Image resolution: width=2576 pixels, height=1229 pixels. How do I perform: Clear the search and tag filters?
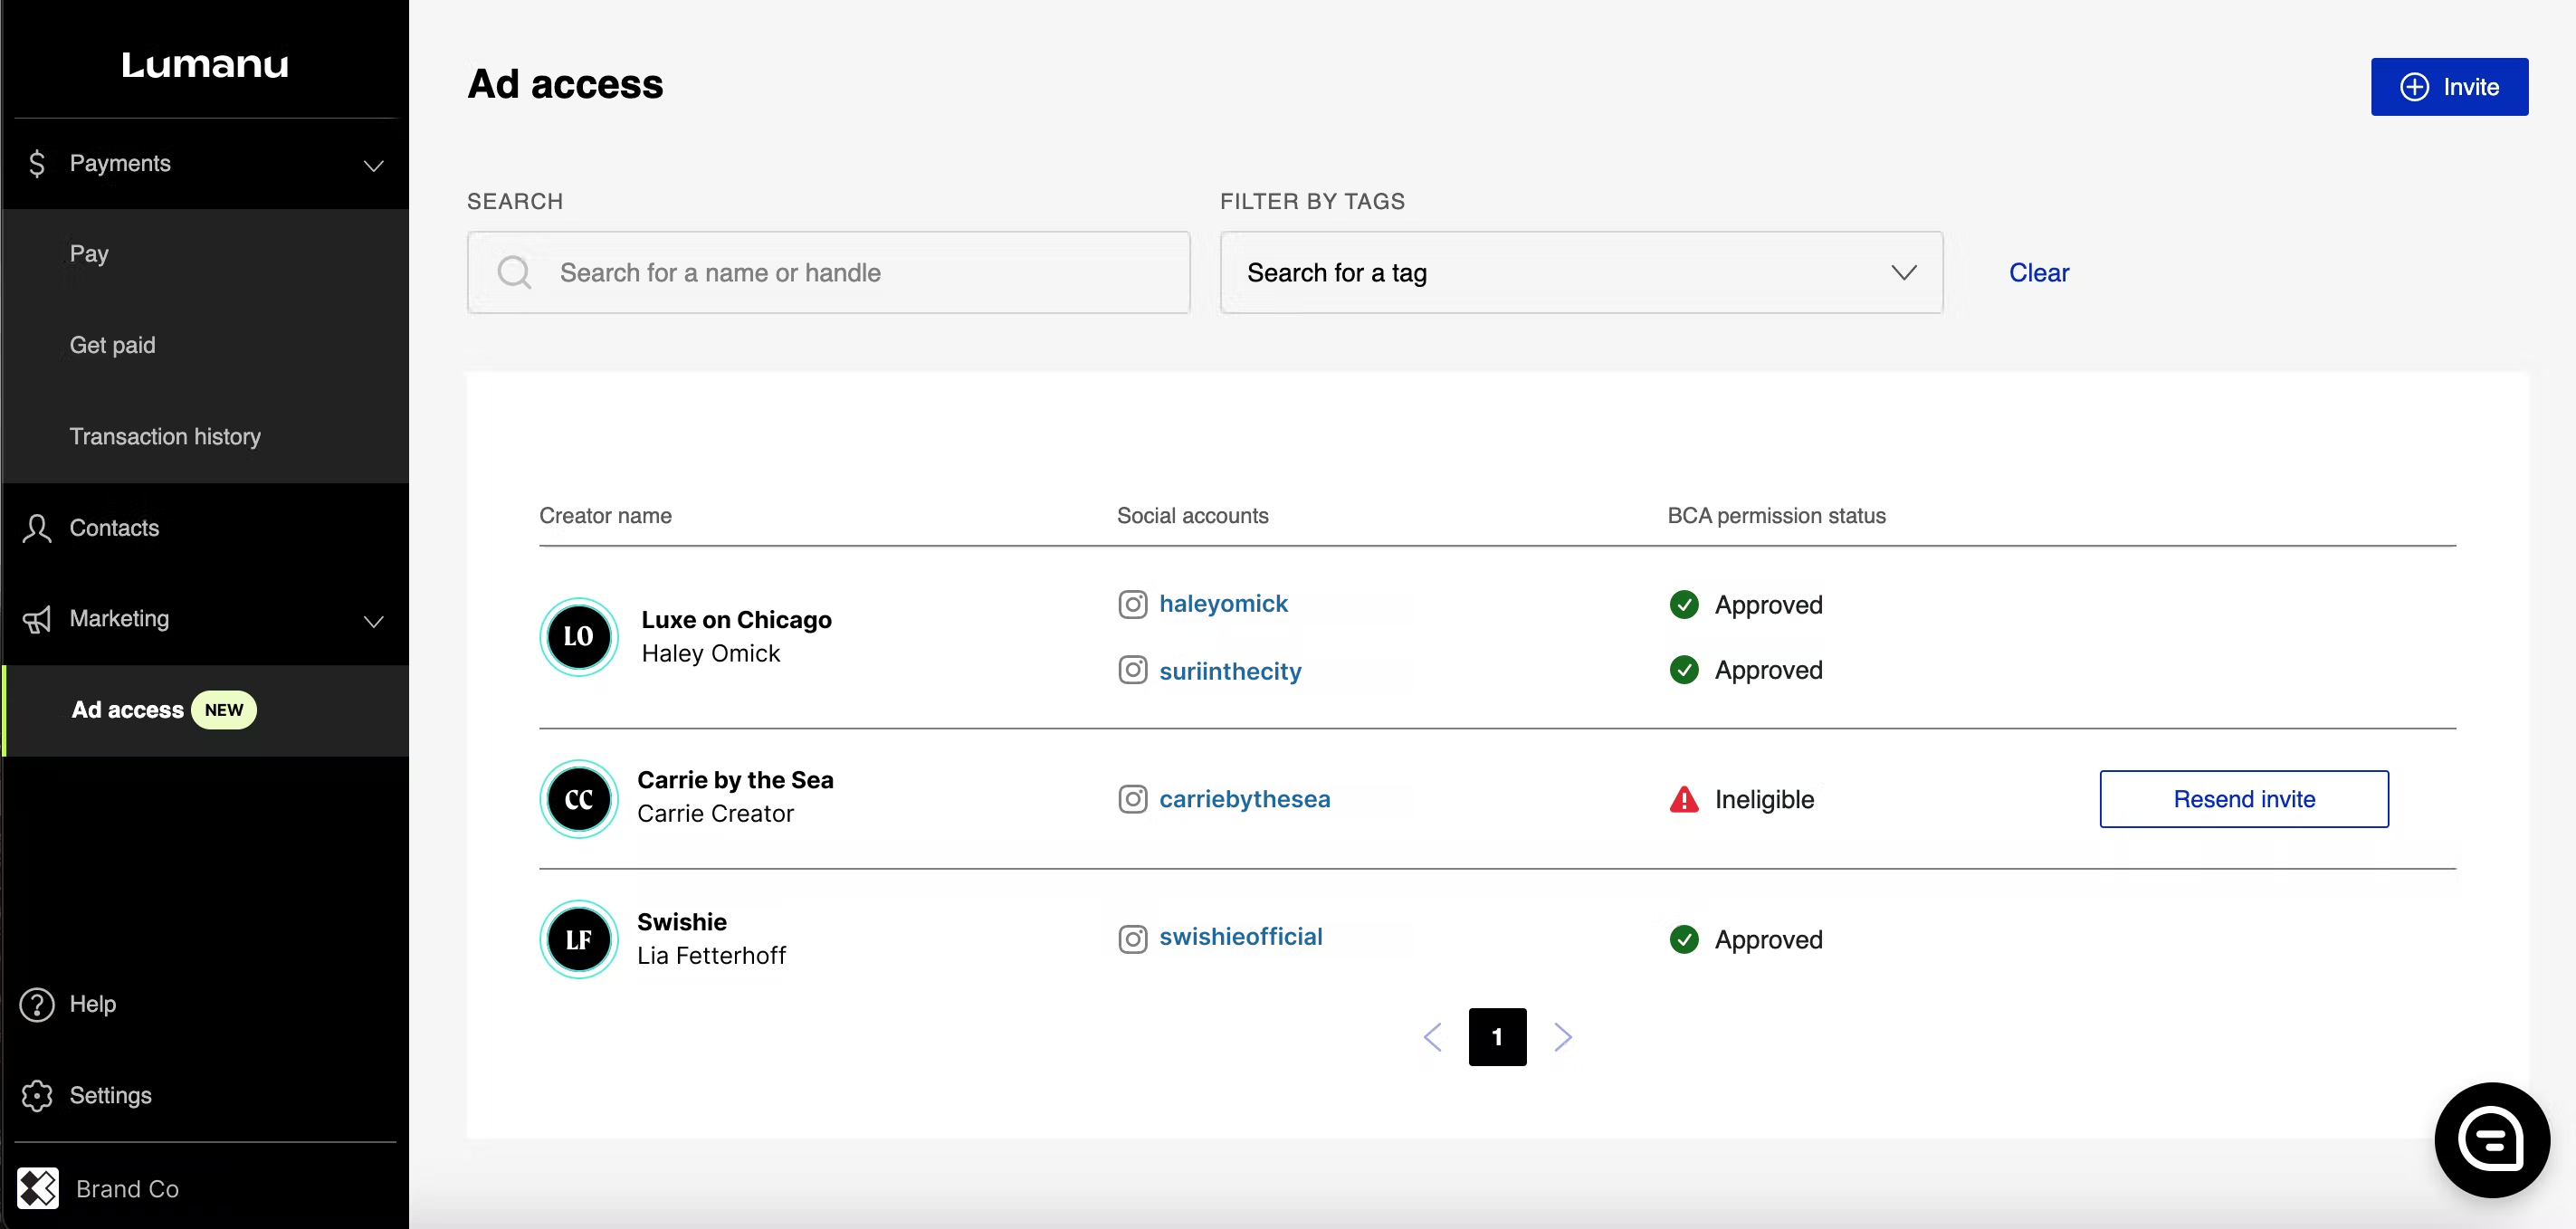click(2038, 272)
